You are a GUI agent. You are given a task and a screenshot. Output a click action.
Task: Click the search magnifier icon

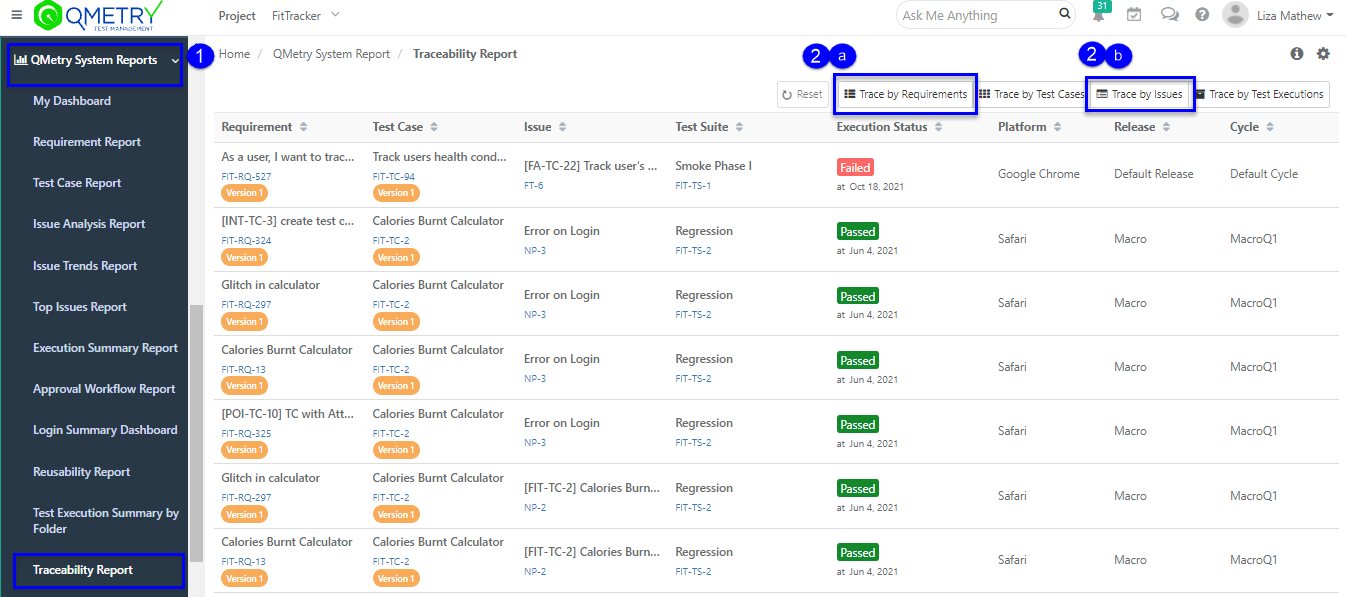[x=1065, y=15]
